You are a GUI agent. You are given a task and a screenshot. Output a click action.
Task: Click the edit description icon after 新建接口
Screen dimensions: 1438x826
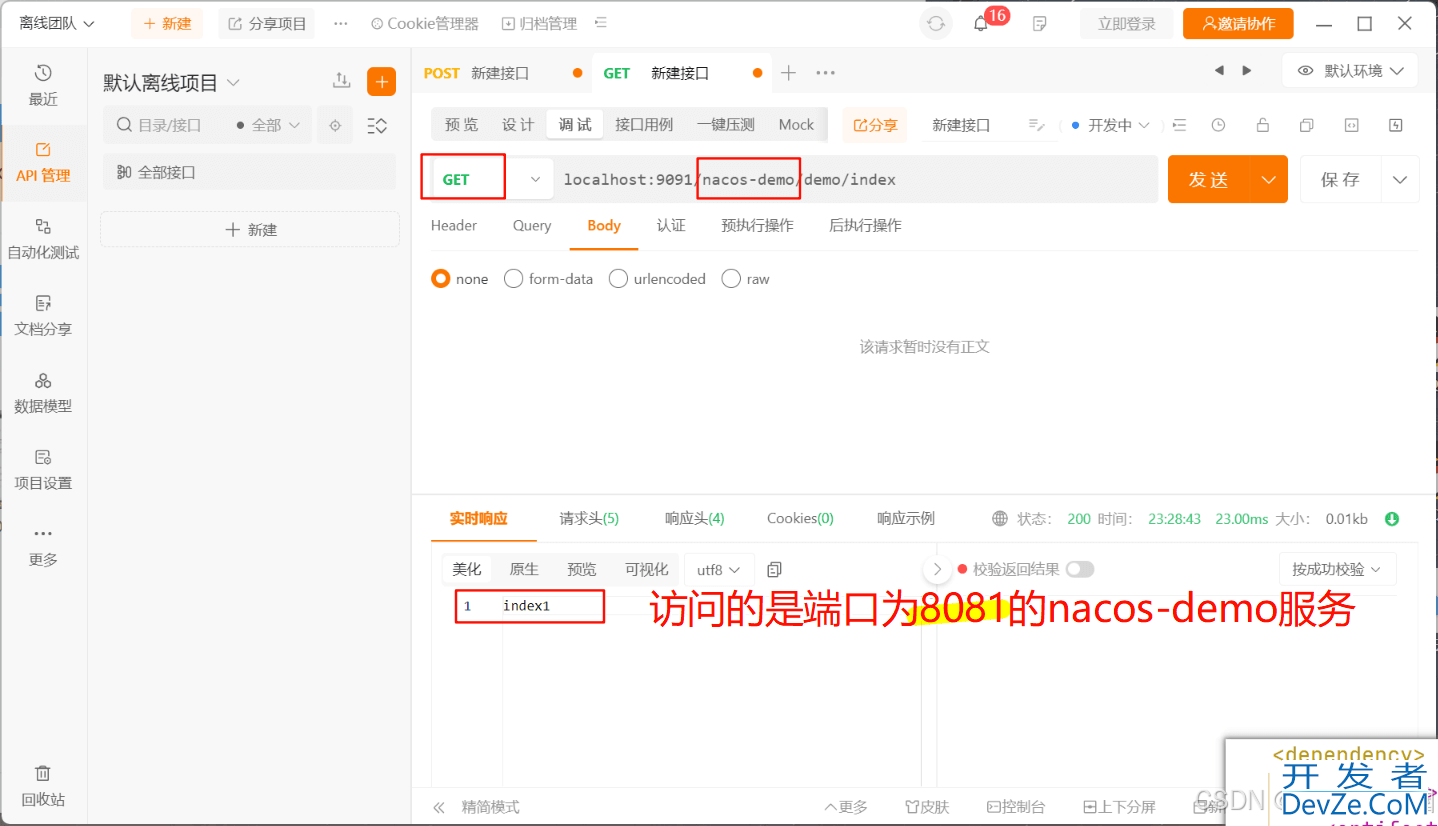[x=1036, y=125]
